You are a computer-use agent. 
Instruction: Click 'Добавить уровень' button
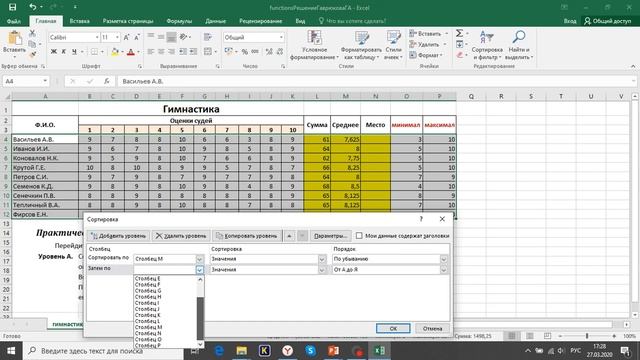point(118,236)
